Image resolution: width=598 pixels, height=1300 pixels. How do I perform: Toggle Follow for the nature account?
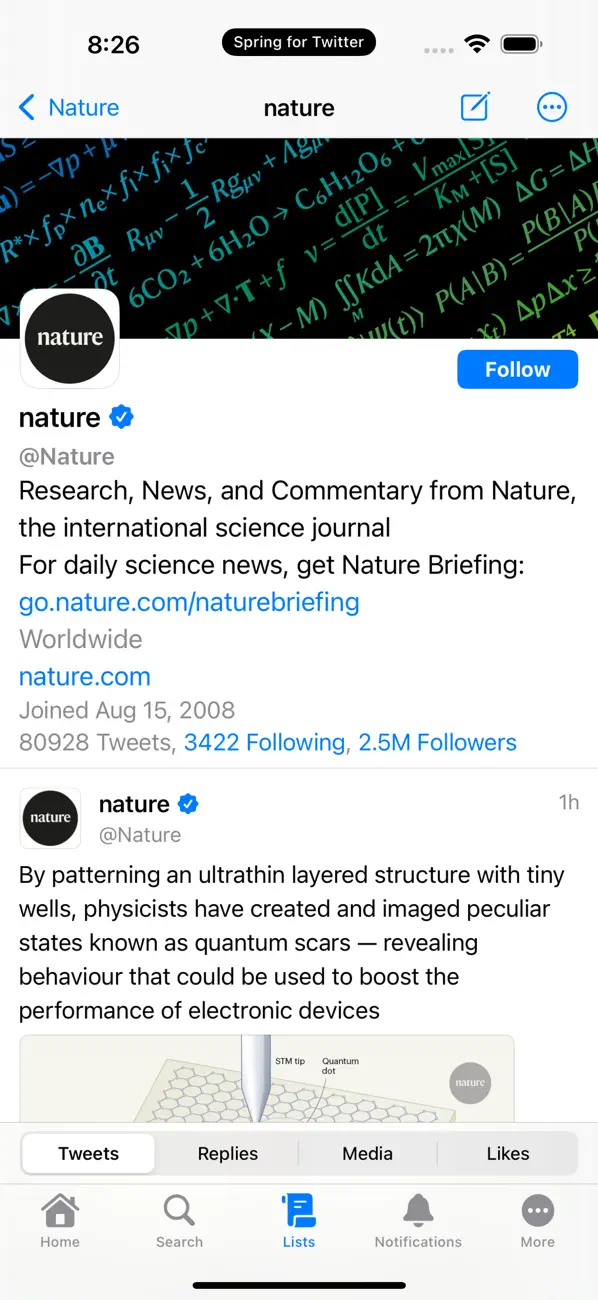click(517, 369)
